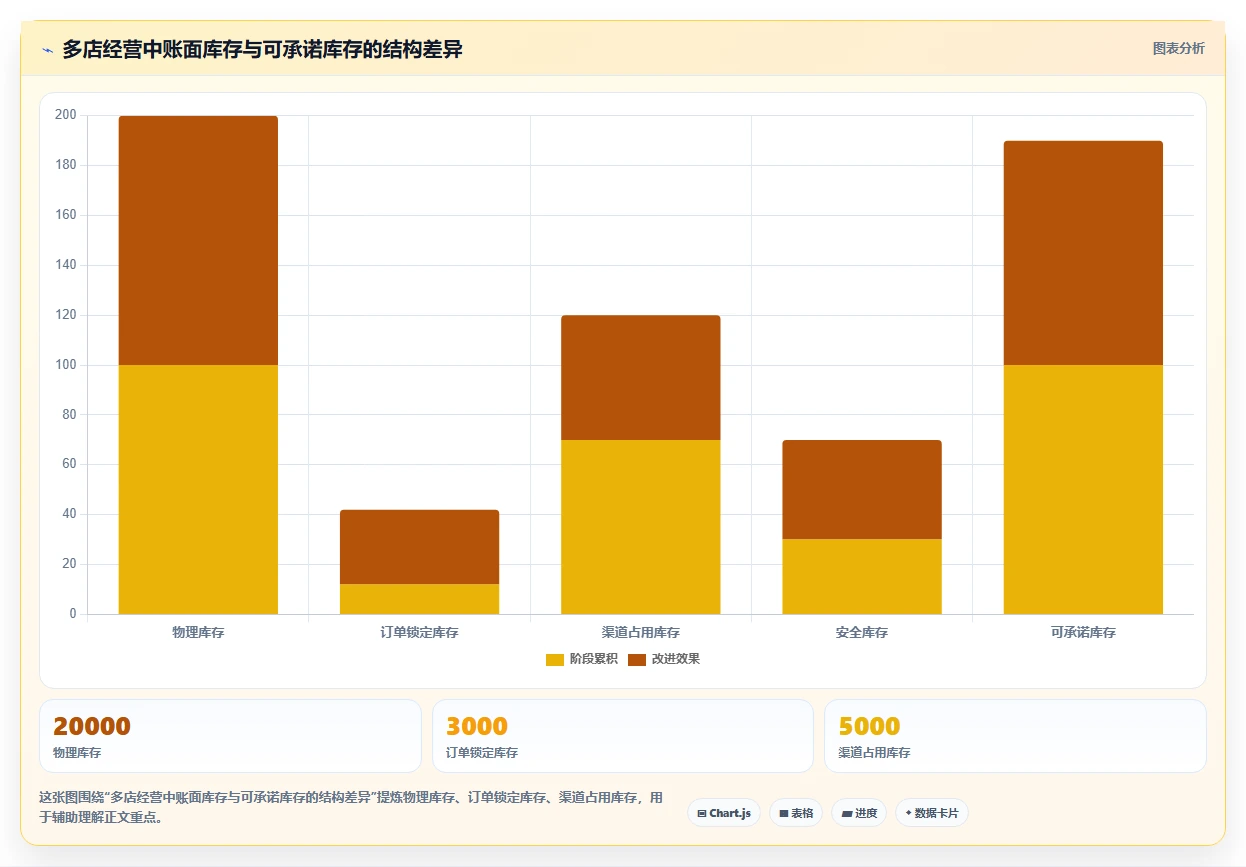This screenshot has width=1246, height=867.
Task: Click the 可承诺库存 x-axis label
Action: [x=1083, y=633]
